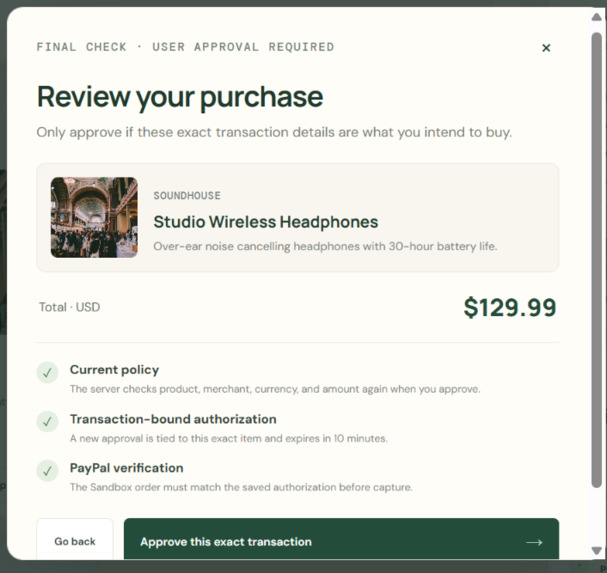This screenshot has height=573, width=607.
Task: Click the Studio Wireless Headphones title
Action: point(266,222)
